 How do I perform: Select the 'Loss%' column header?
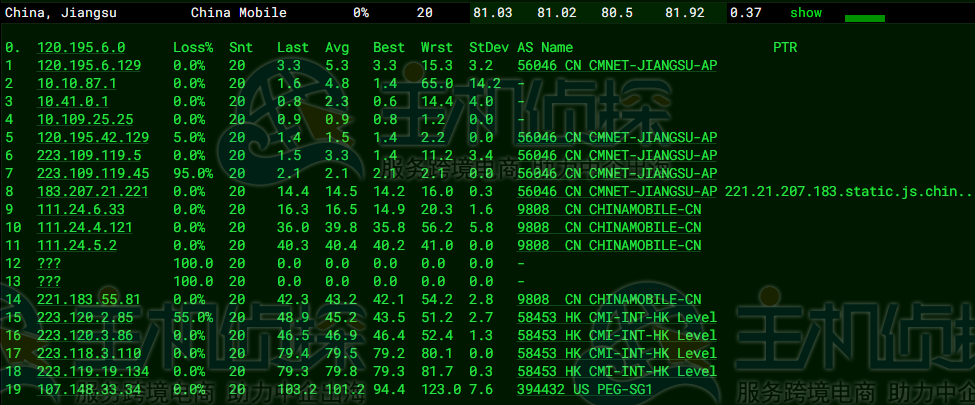pos(193,47)
